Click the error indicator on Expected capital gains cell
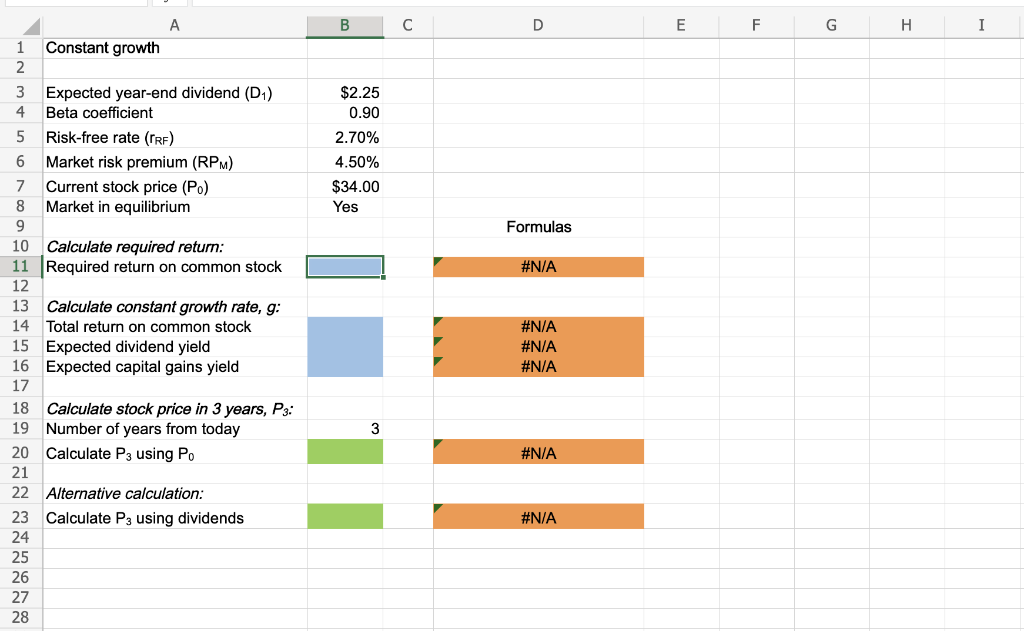This screenshot has width=1024, height=631. point(437,360)
